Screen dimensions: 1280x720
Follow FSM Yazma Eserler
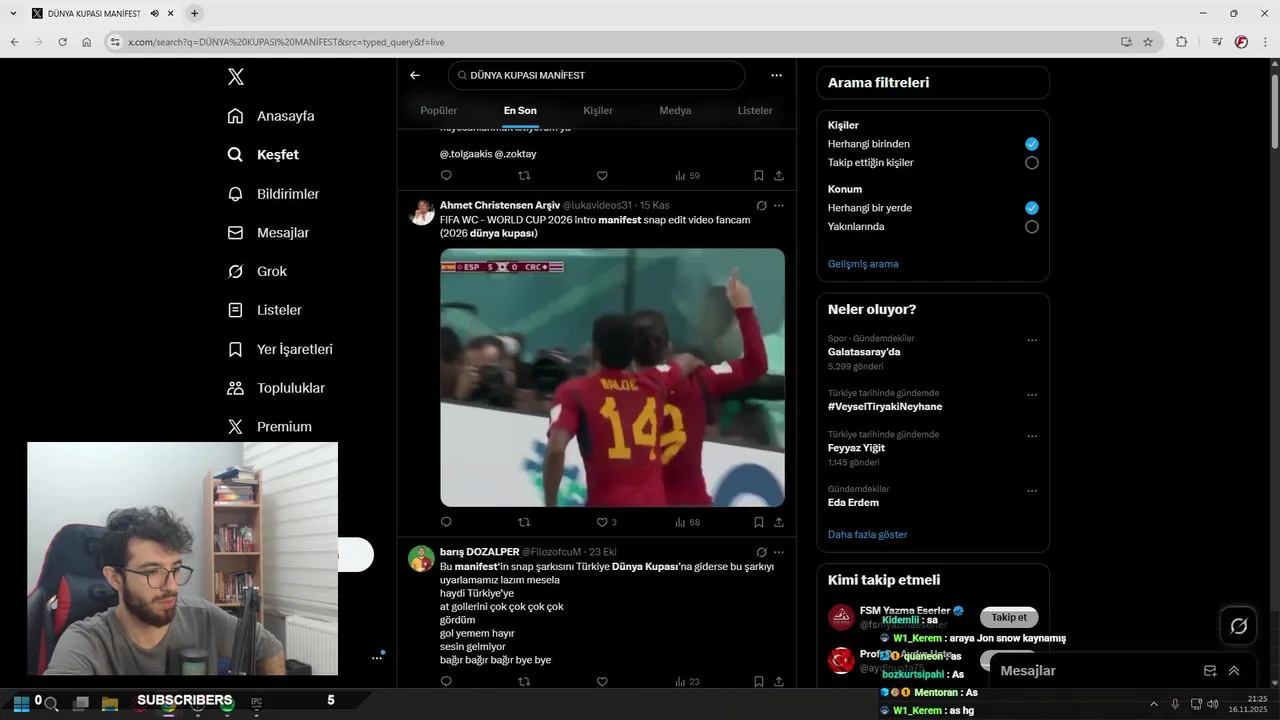(1009, 617)
